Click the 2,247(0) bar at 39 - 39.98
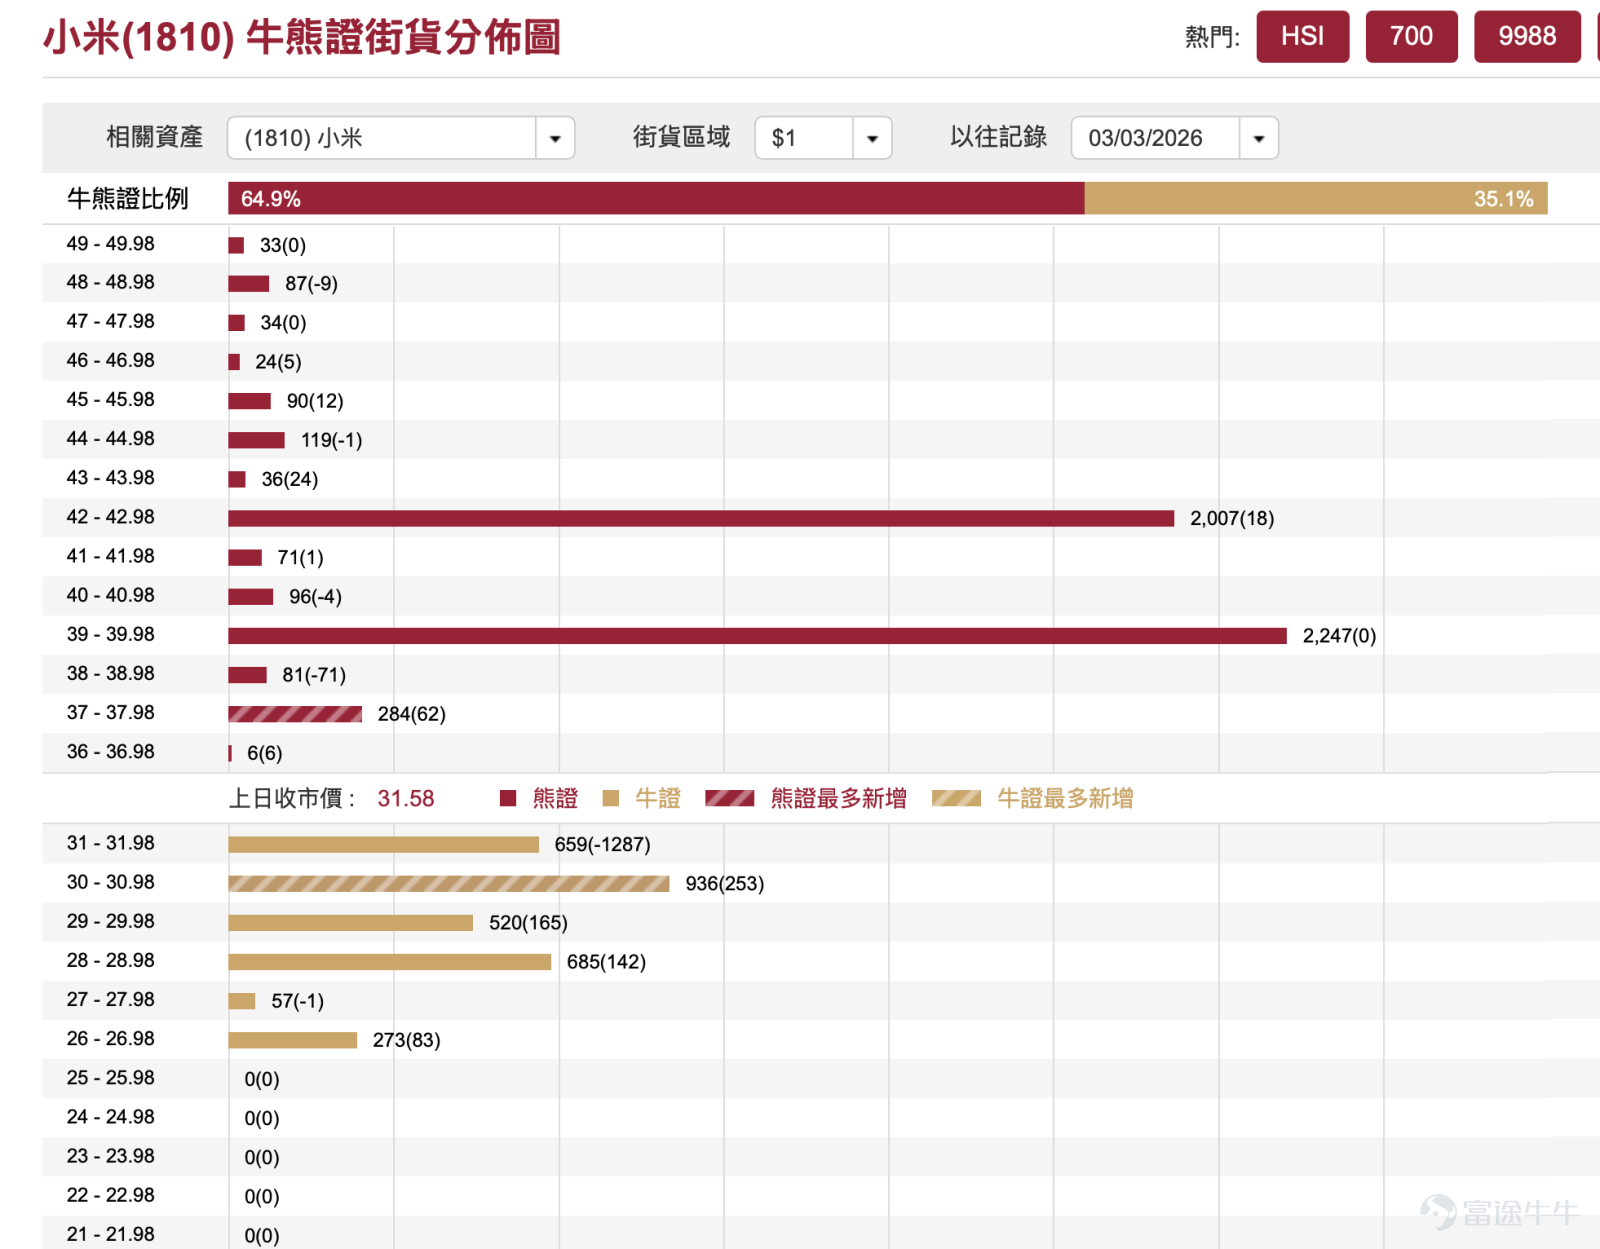 pos(757,635)
